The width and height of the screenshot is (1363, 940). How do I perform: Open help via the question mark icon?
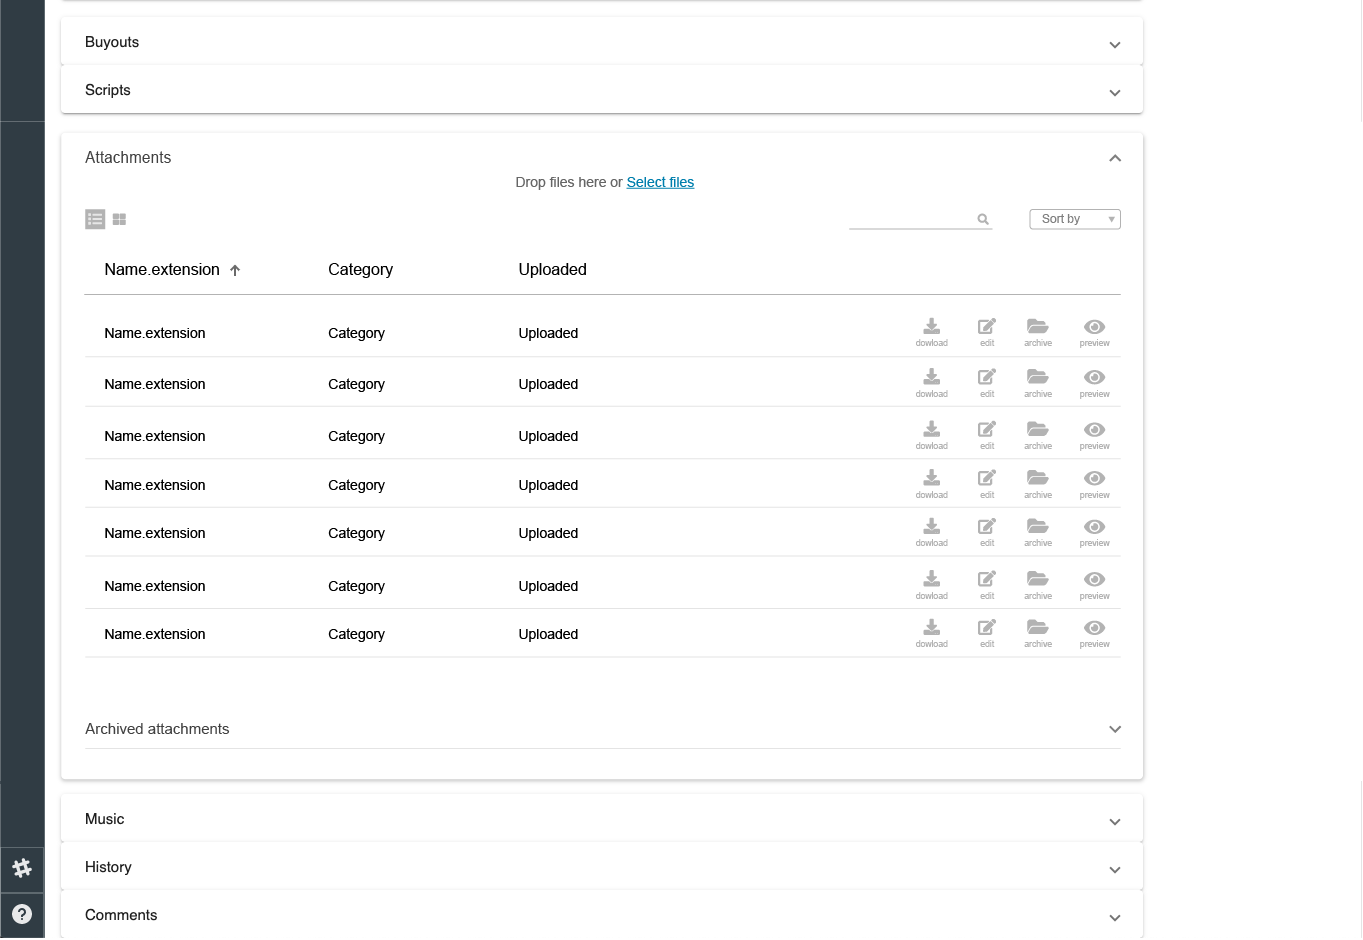22,913
